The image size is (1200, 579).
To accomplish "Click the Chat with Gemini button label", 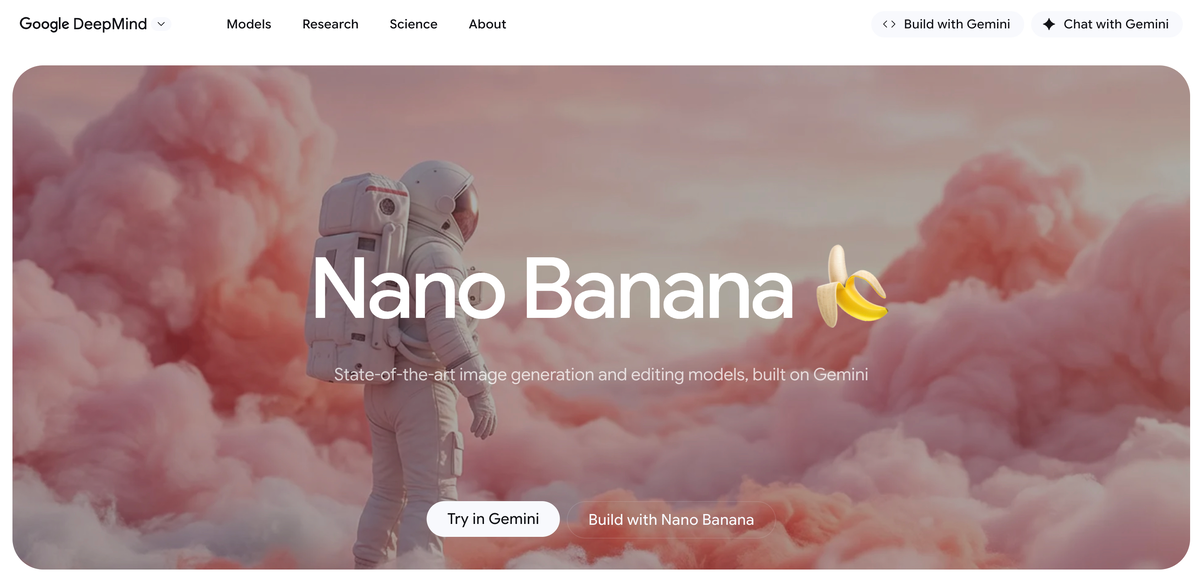I will tap(1116, 24).
